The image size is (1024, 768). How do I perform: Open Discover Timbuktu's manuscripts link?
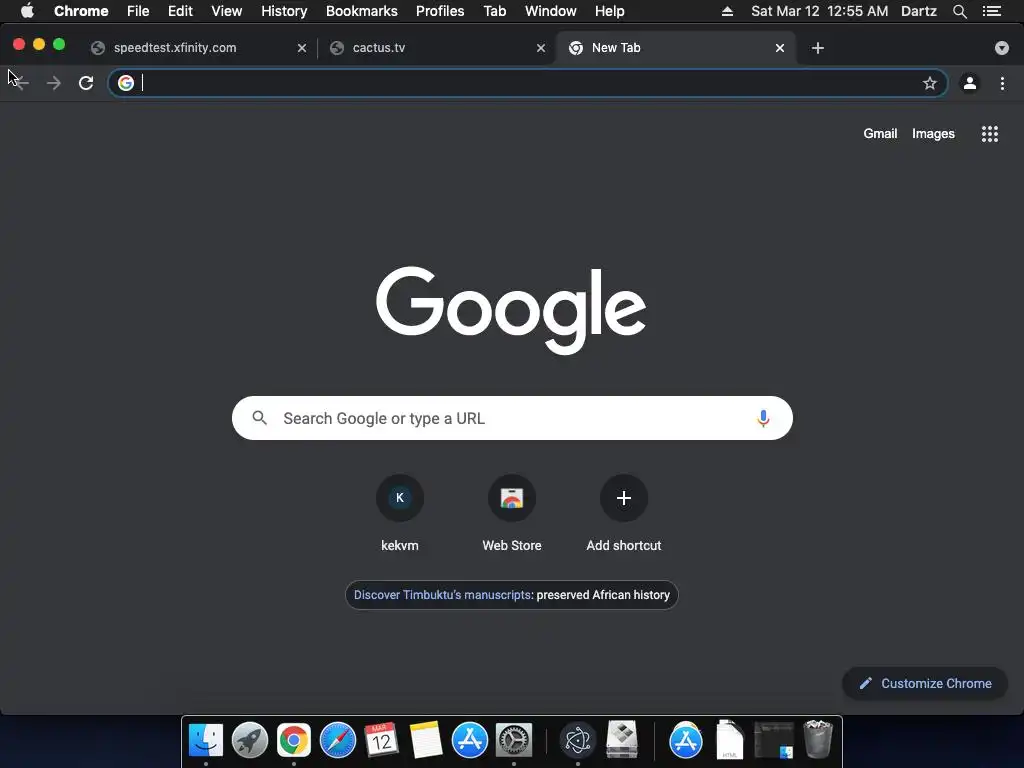442,595
